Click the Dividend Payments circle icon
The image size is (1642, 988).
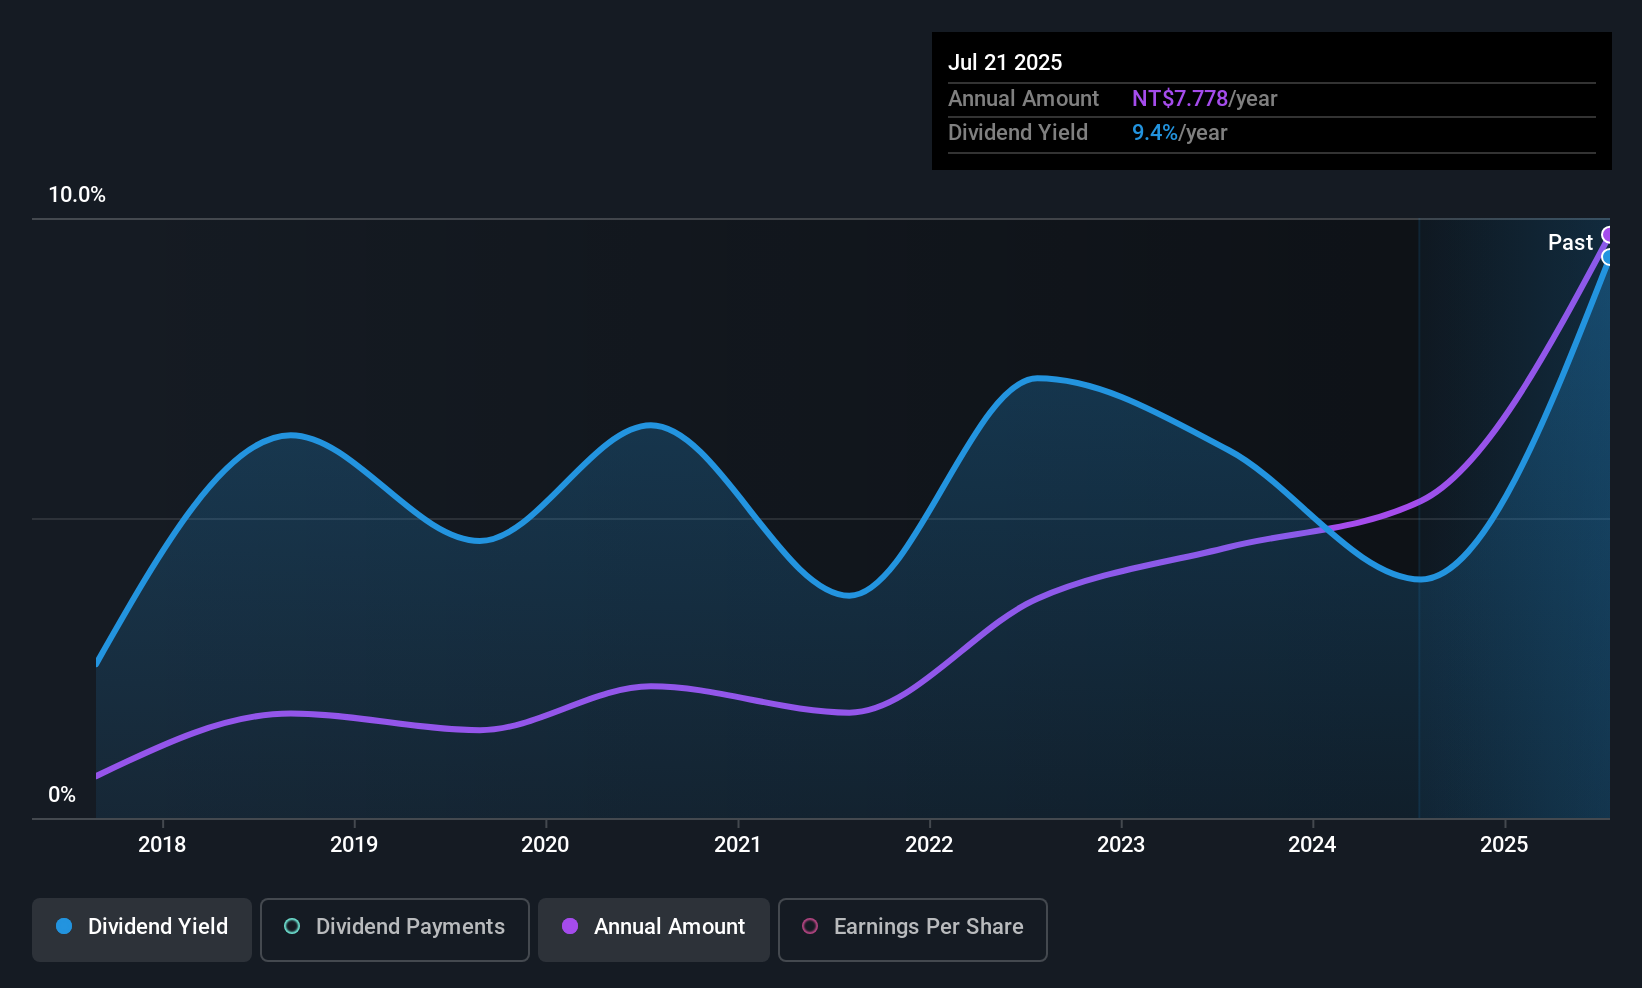click(292, 927)
